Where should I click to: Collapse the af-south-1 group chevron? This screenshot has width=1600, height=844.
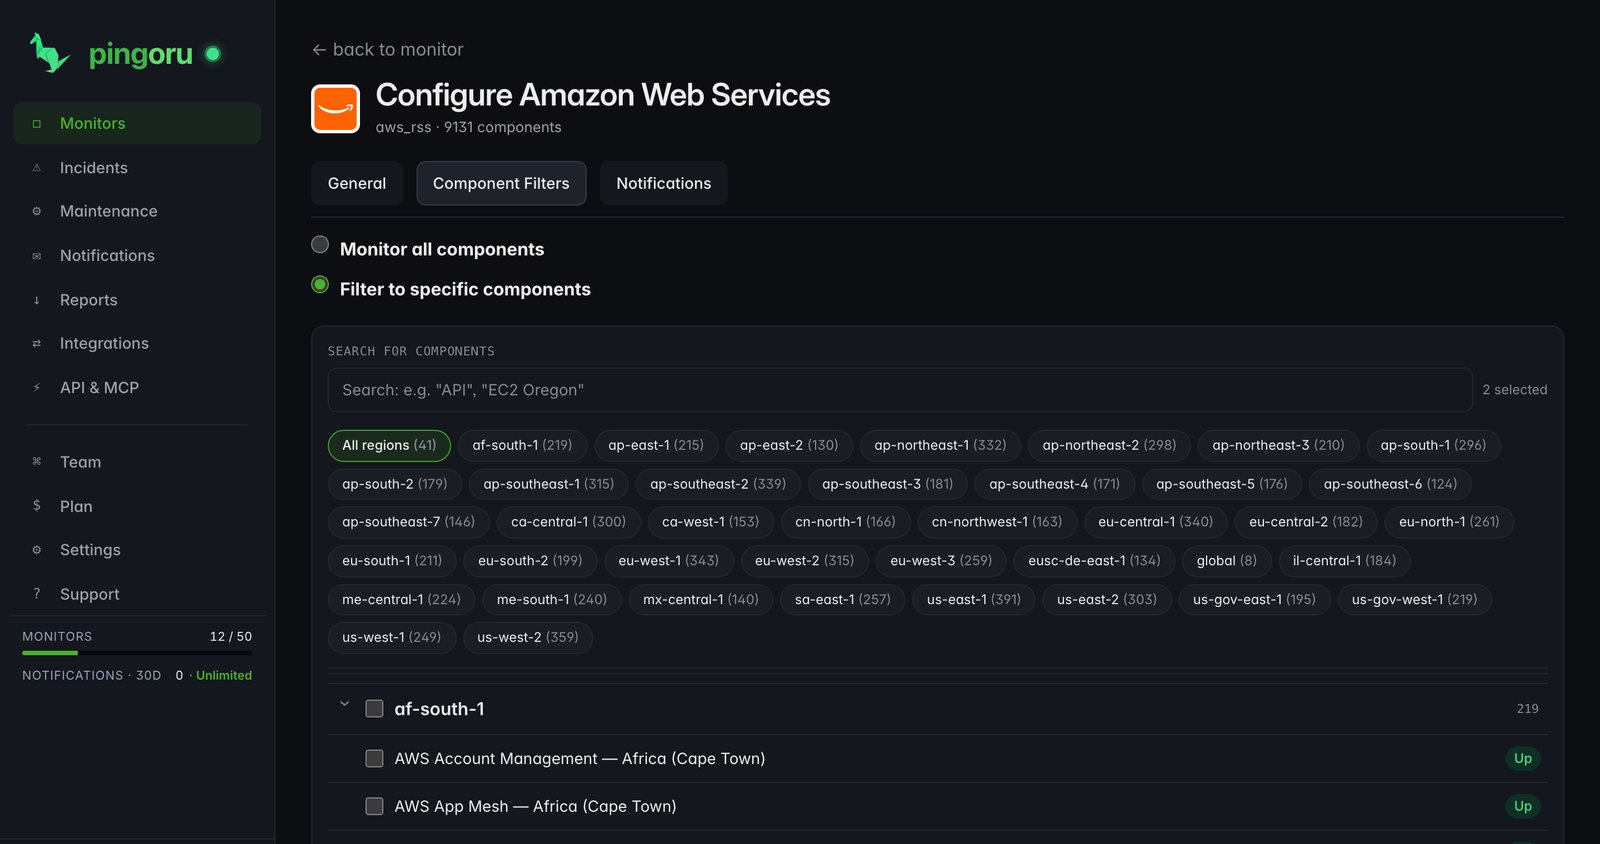[x=345, y=704]
